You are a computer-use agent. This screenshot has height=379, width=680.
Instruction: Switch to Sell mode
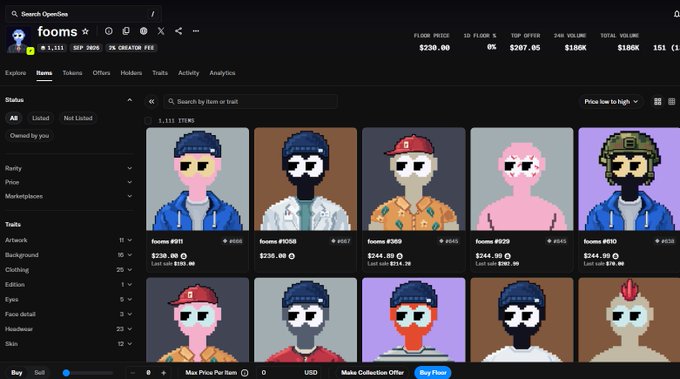[x=39, y=372]
